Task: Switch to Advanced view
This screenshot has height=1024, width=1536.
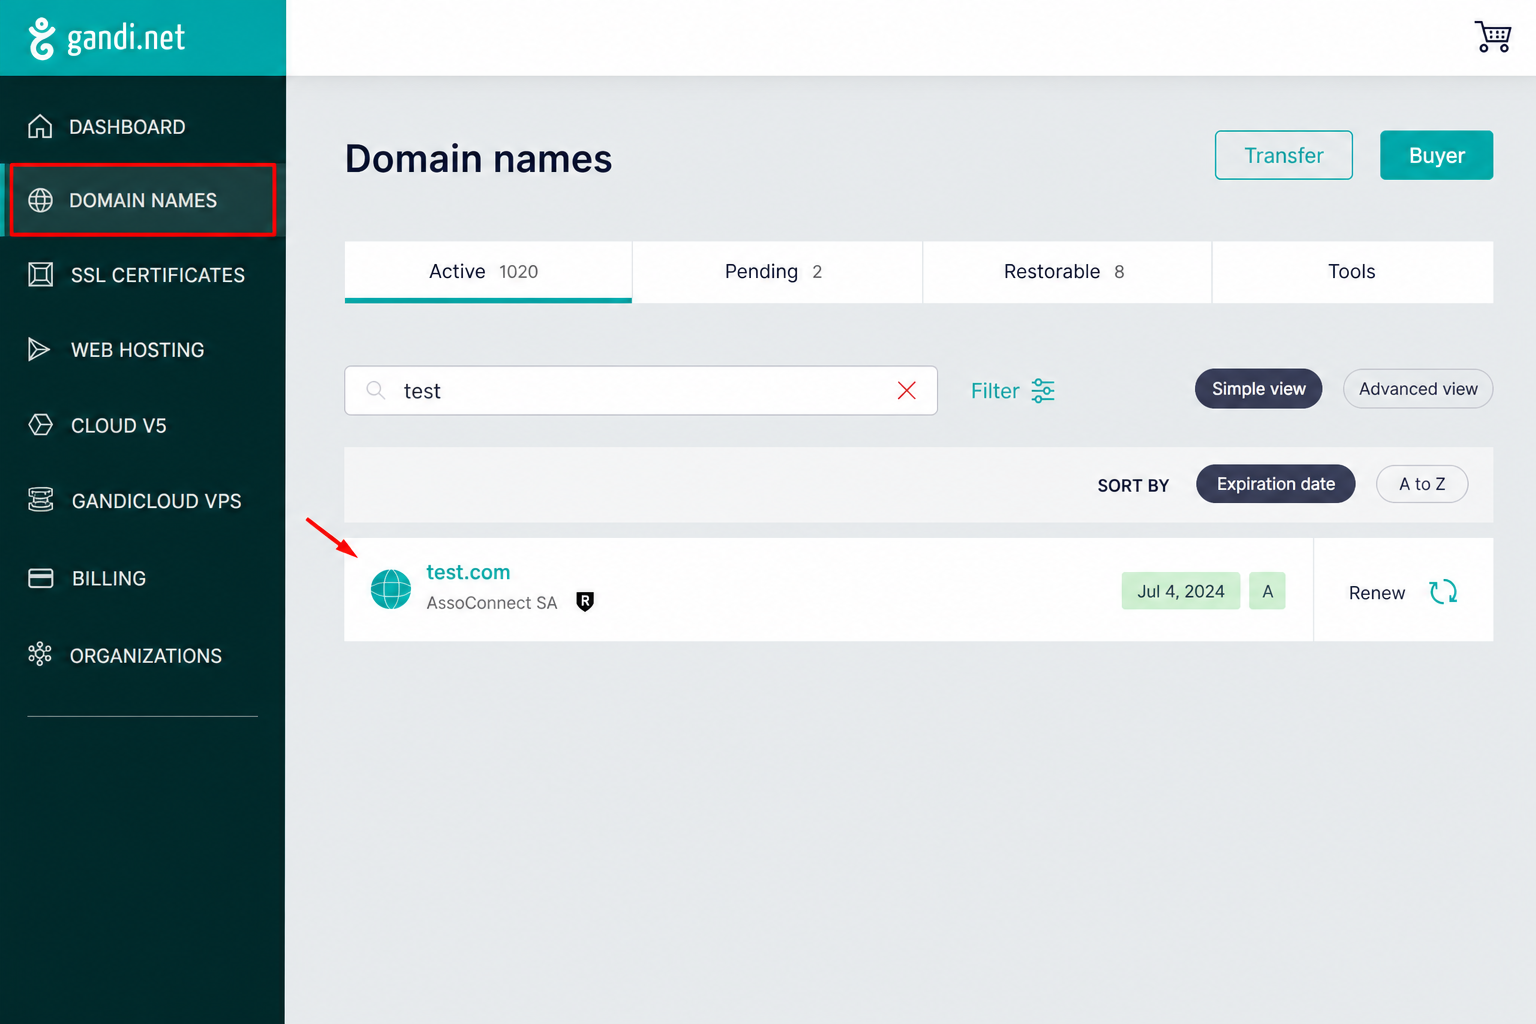Action: pos(1418,389)
